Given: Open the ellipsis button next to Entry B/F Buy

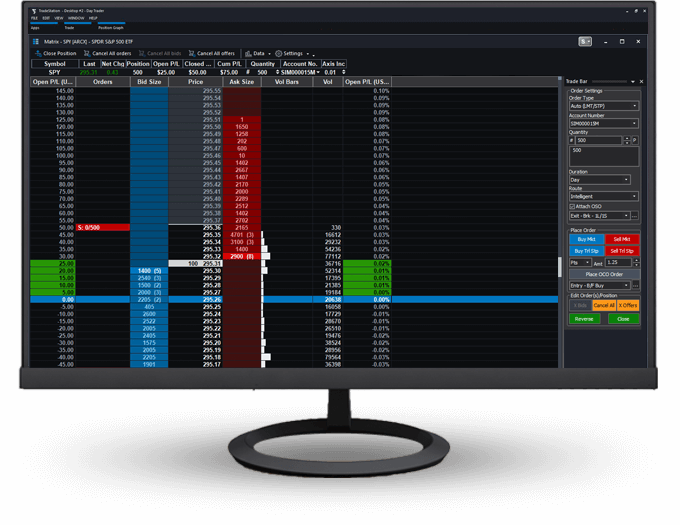Looking at the screenshot, I should click(x=635, y=285).
